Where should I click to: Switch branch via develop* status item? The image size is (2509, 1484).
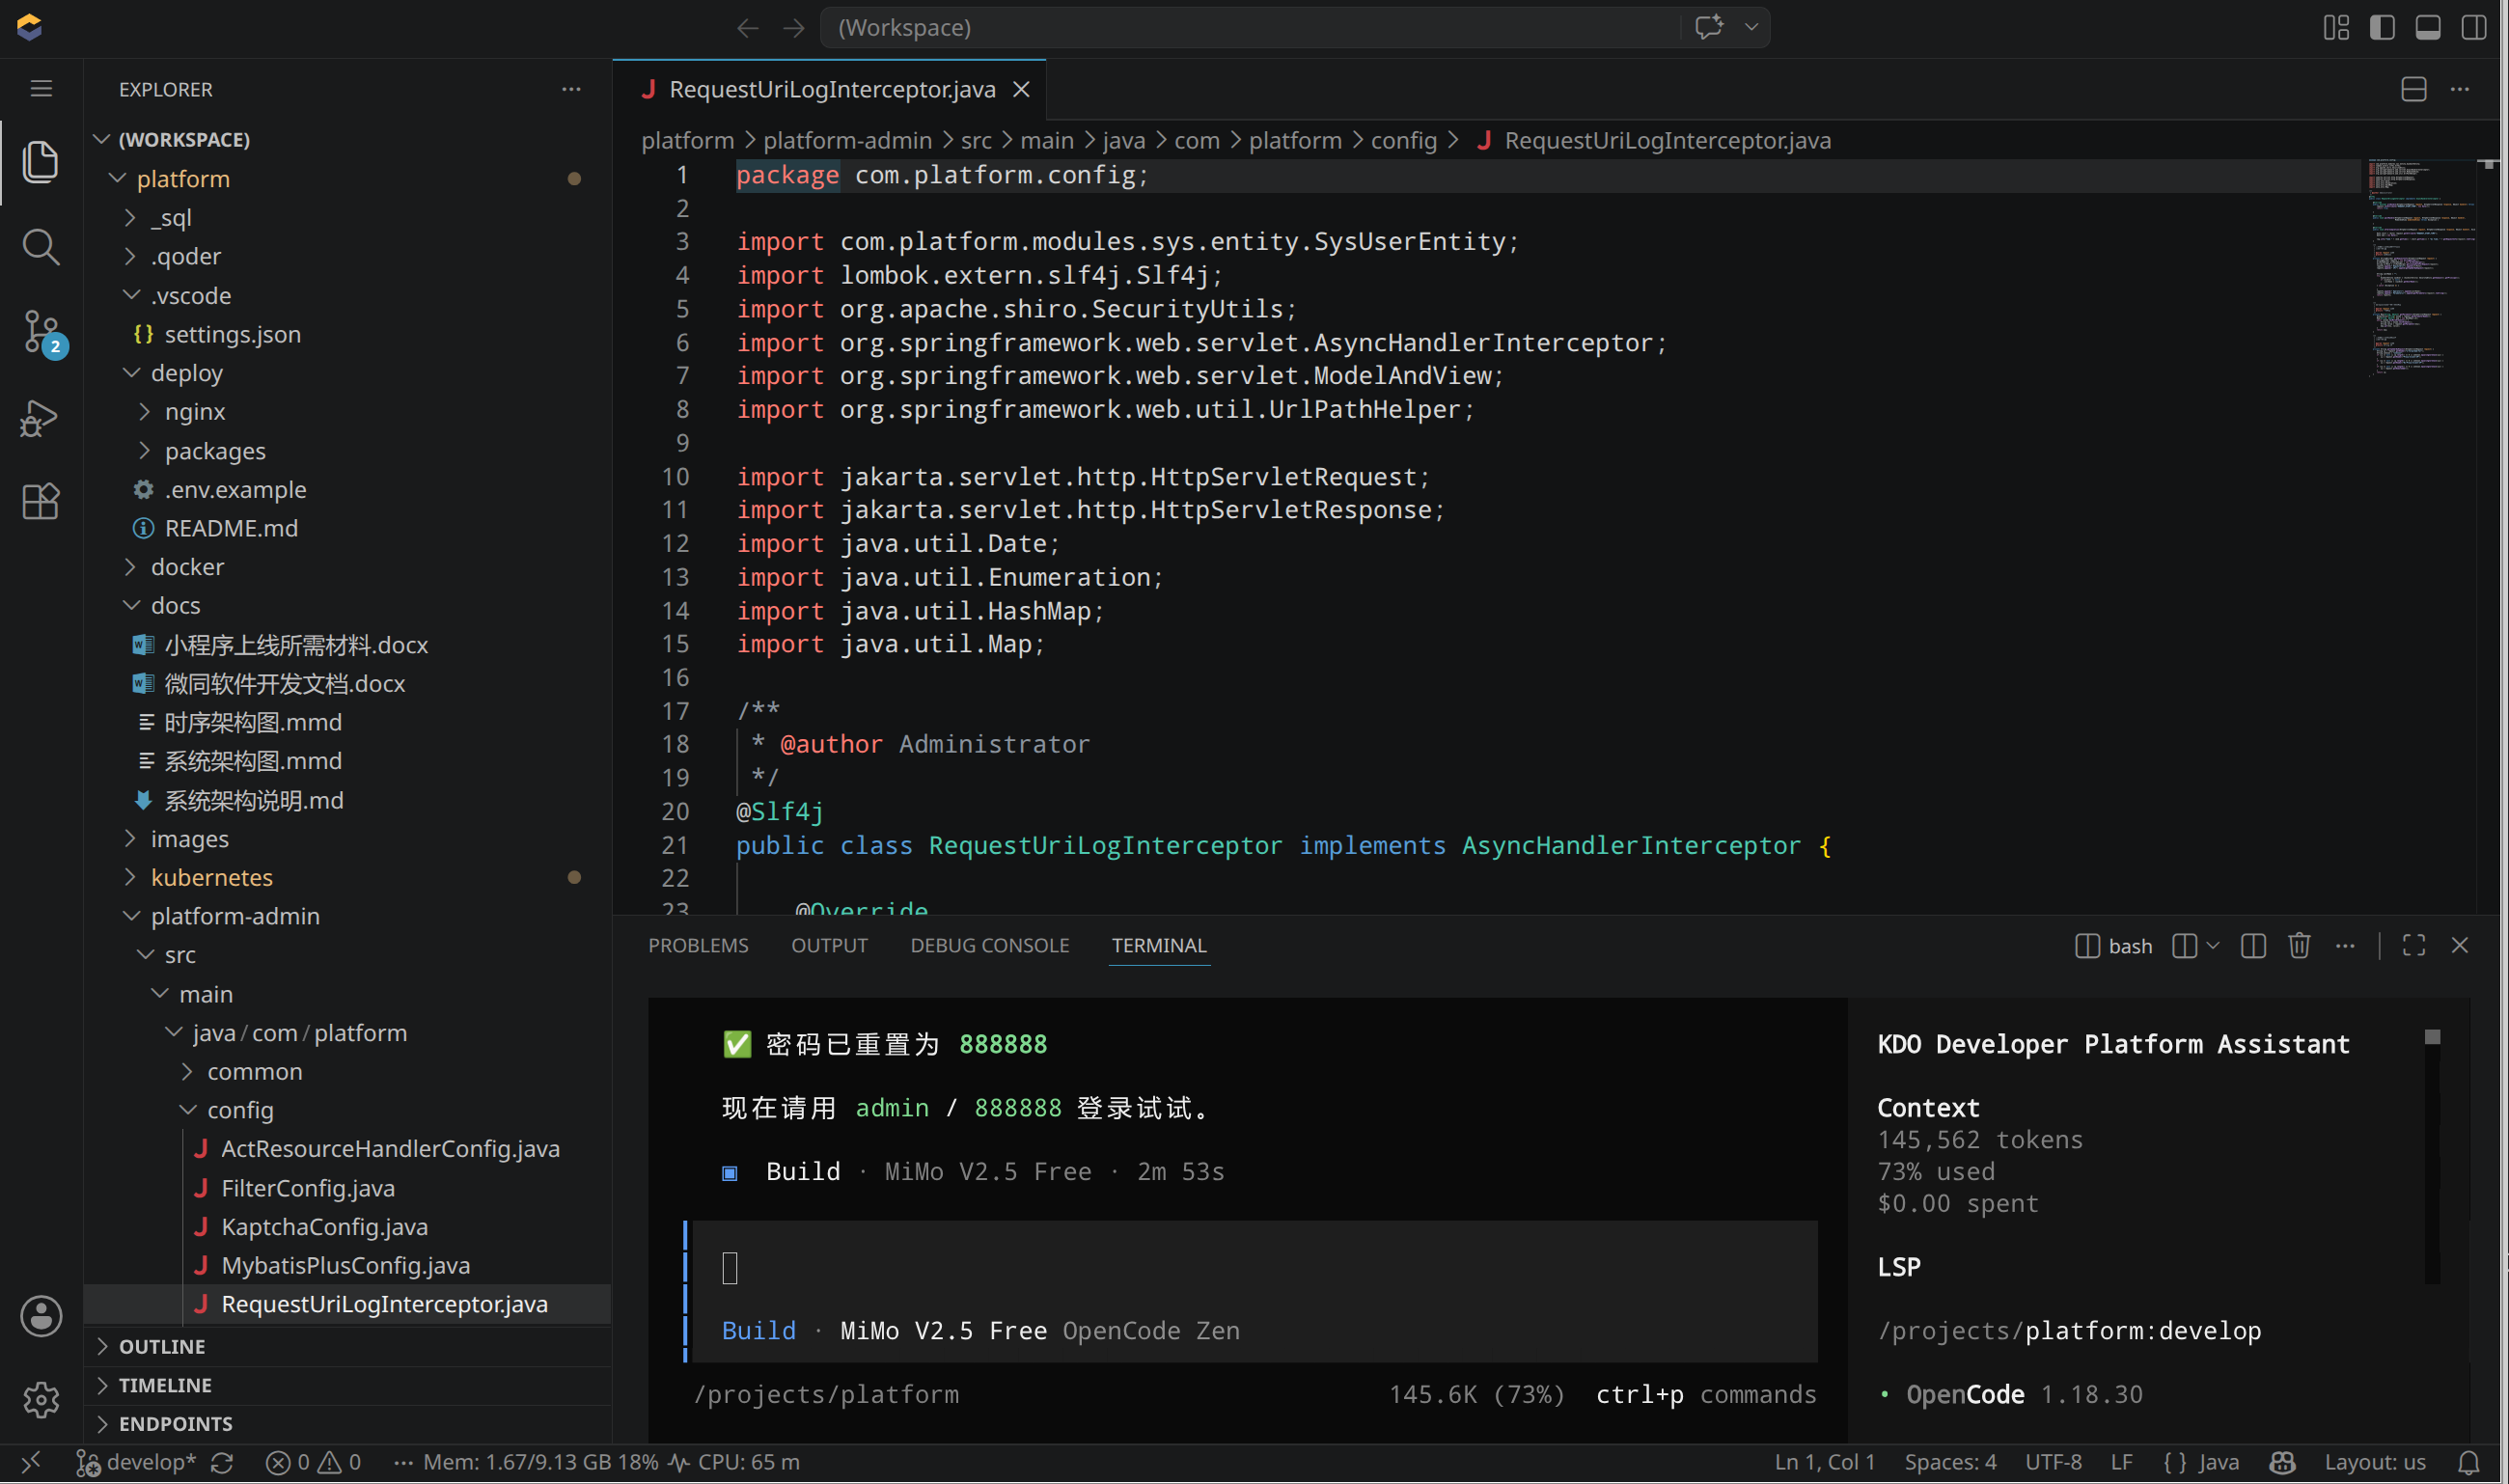pos(137,1462)
